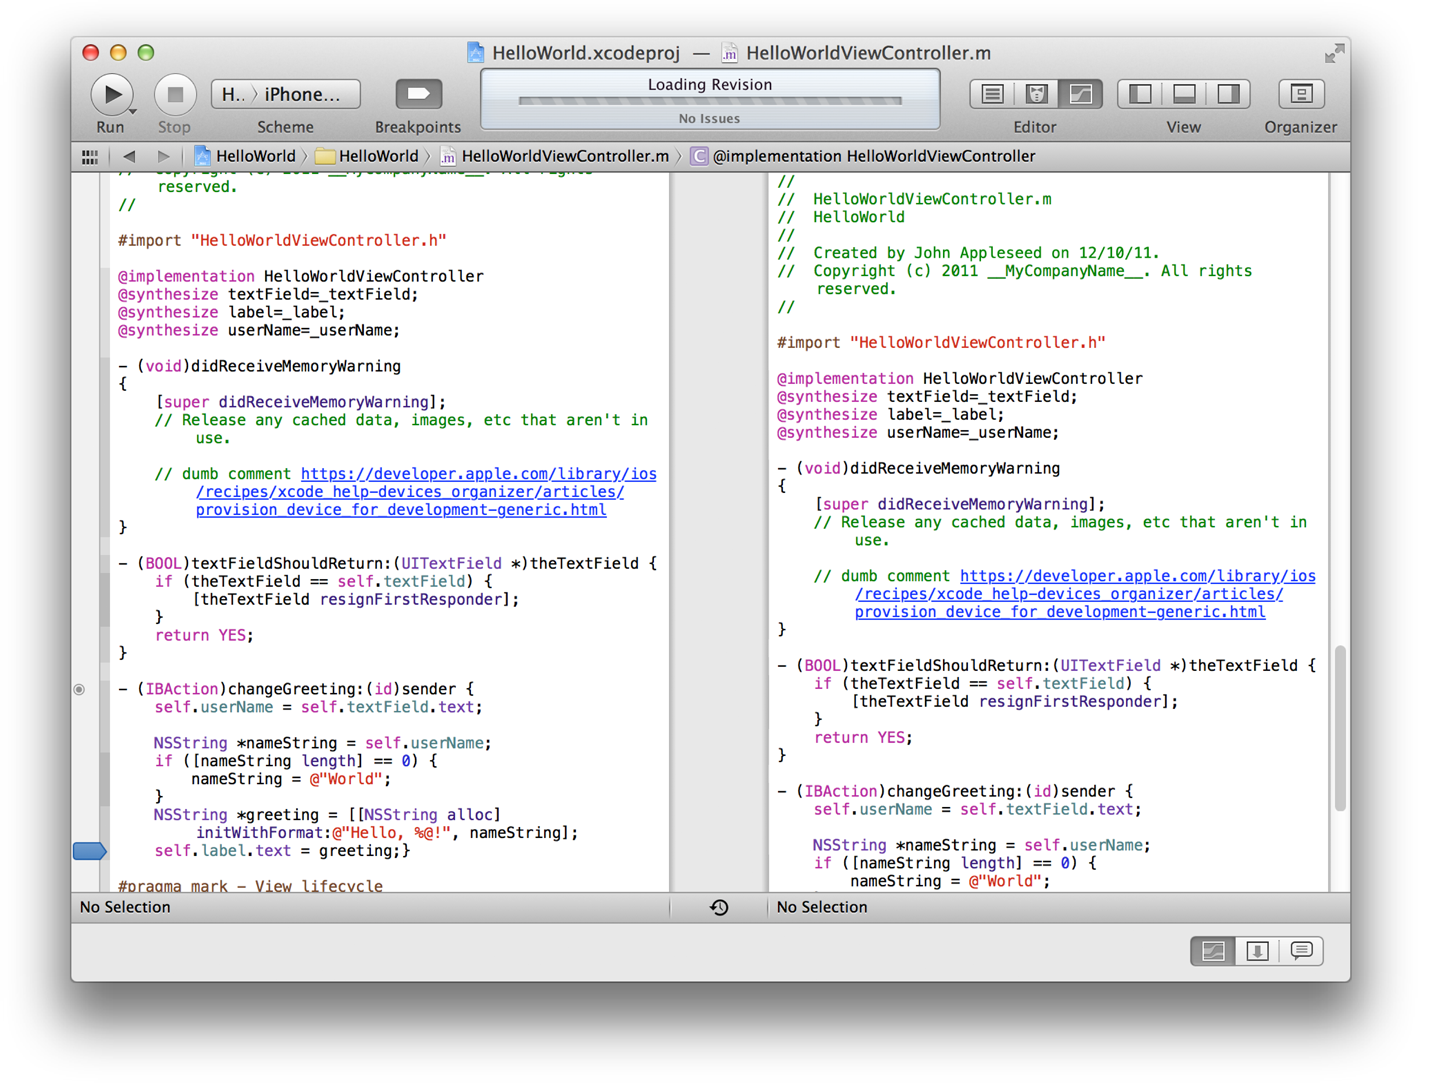Image resolution: width=1431 pixels, height=1083 pixels.
Task: Open the Assistant editor
Action: coord(1036,93)
